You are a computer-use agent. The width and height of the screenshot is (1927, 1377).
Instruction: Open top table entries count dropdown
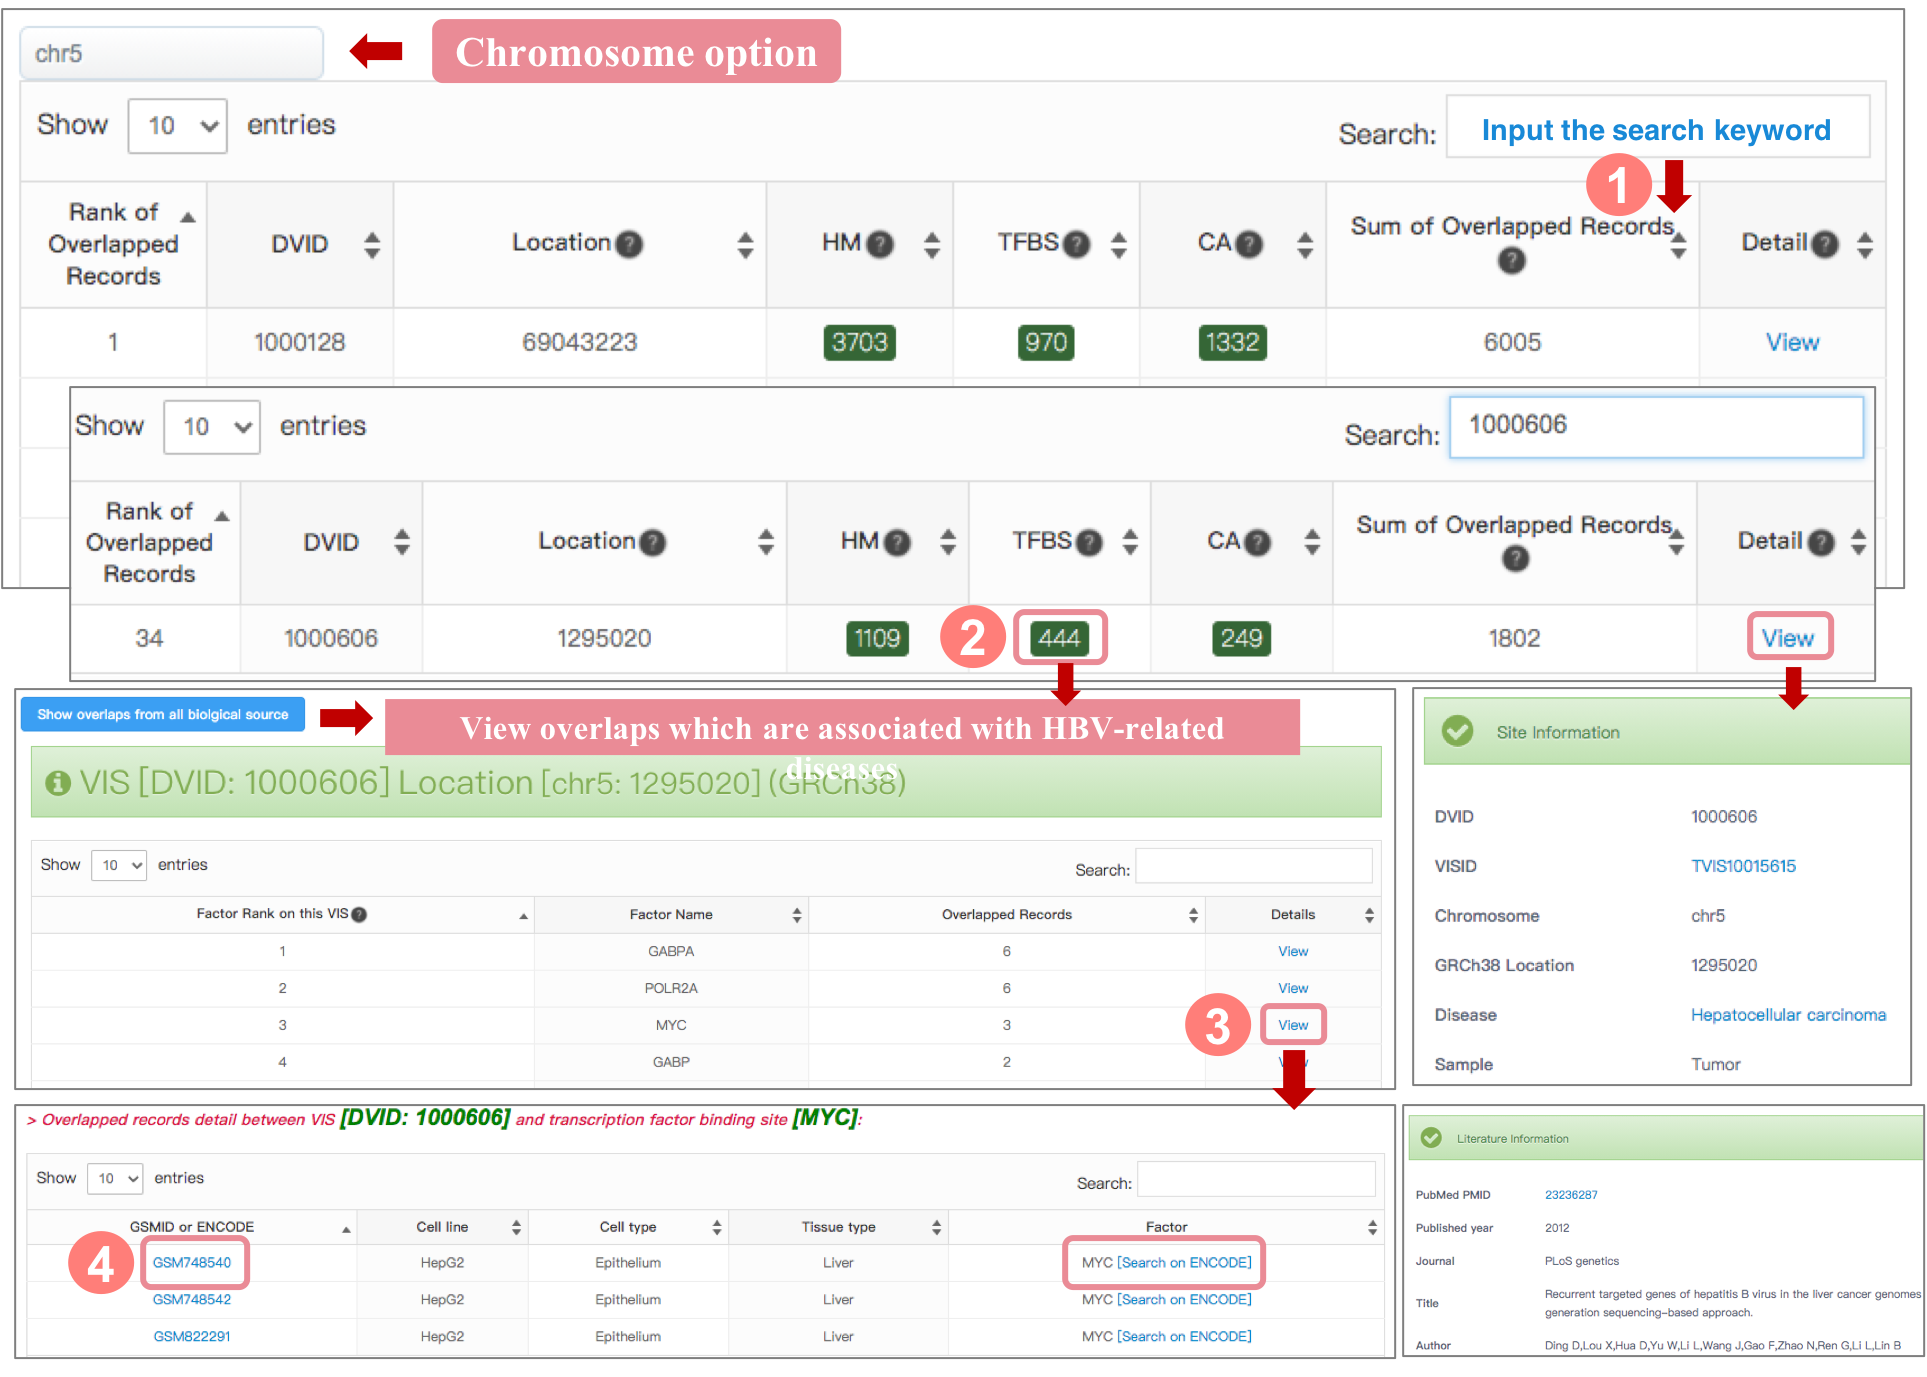point(178,126)
